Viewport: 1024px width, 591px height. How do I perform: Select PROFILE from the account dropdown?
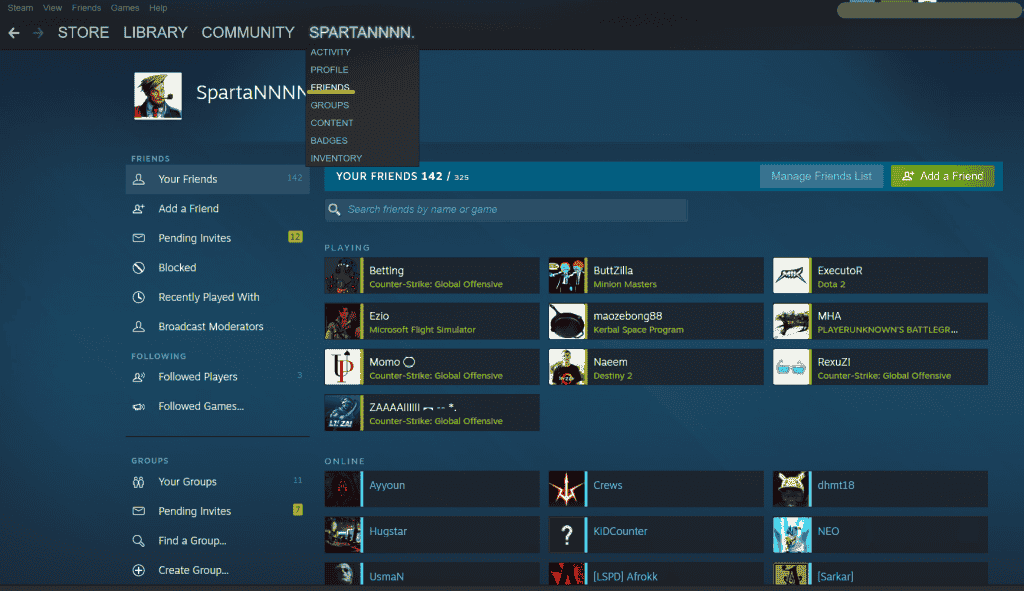pos(331,69)
